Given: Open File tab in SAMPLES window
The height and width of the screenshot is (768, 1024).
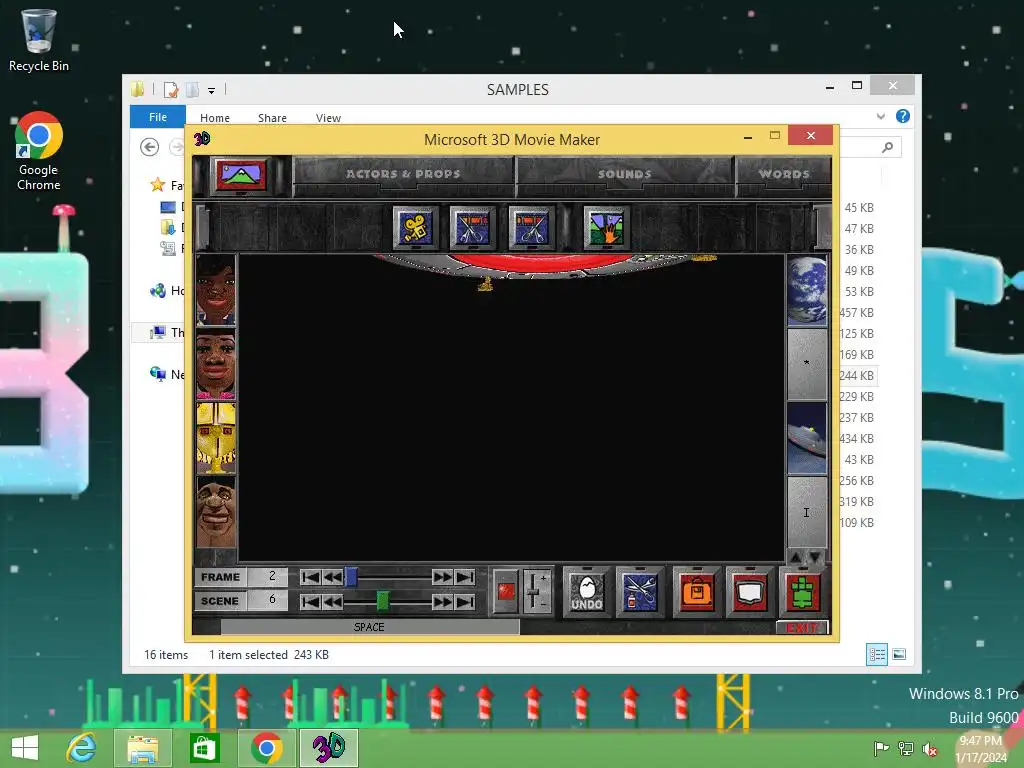Looking at the screenshot, I should click(x=157, y=117).
